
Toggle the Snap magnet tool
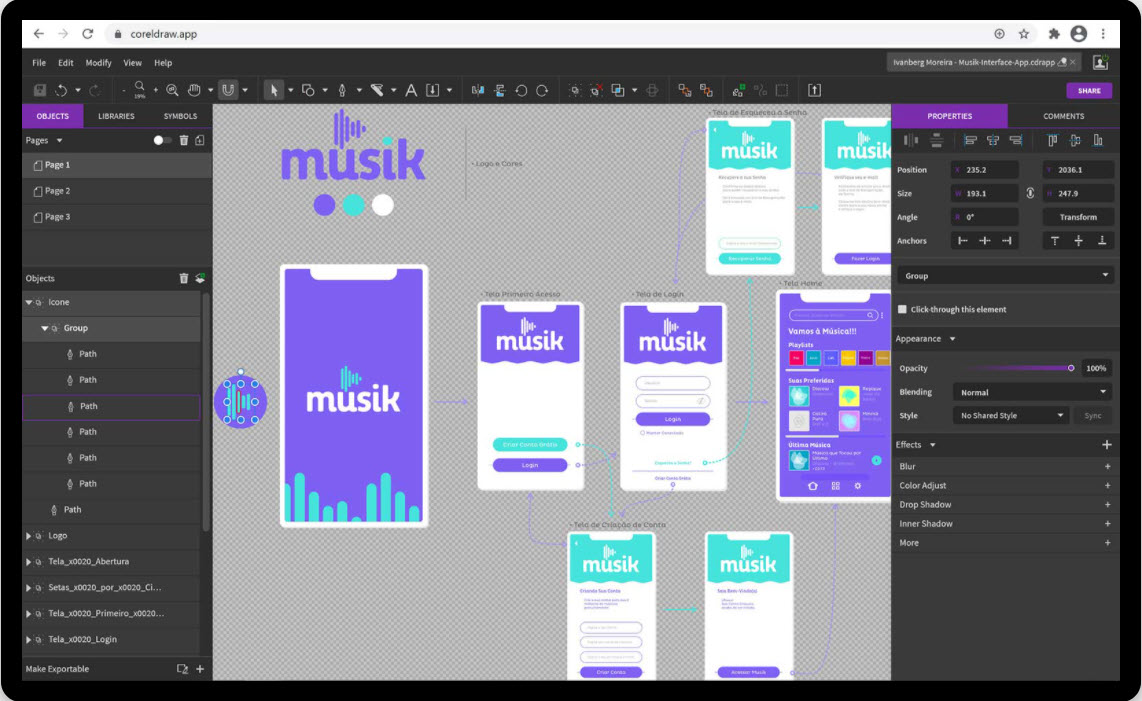[x=229, y=90]
